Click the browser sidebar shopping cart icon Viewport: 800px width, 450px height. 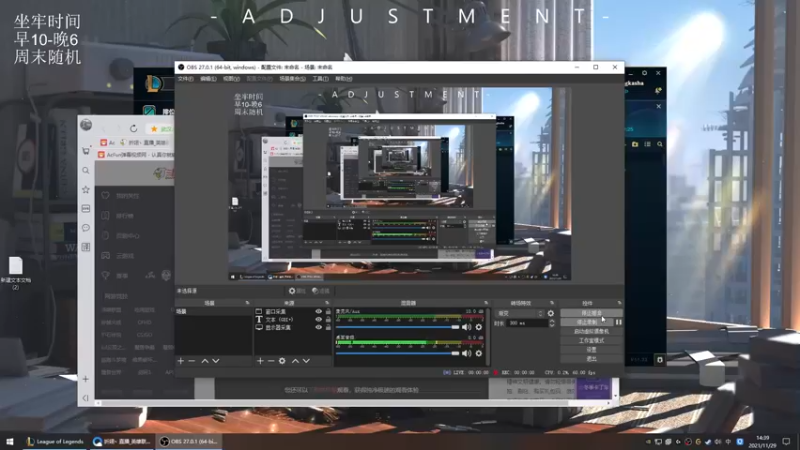click(x=86, y=151)
